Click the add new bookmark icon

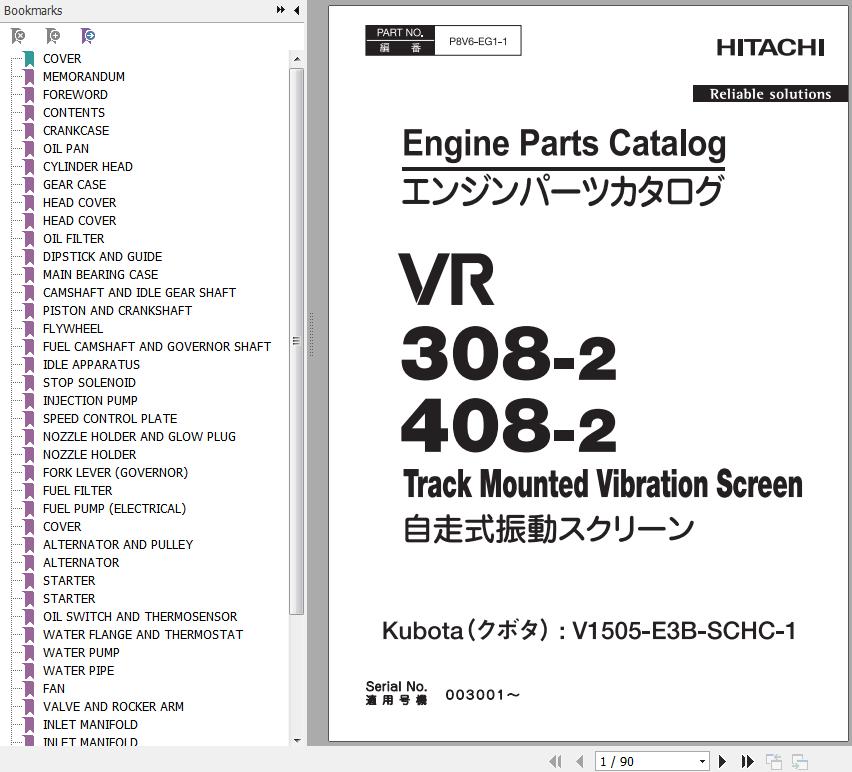point(53,36)
